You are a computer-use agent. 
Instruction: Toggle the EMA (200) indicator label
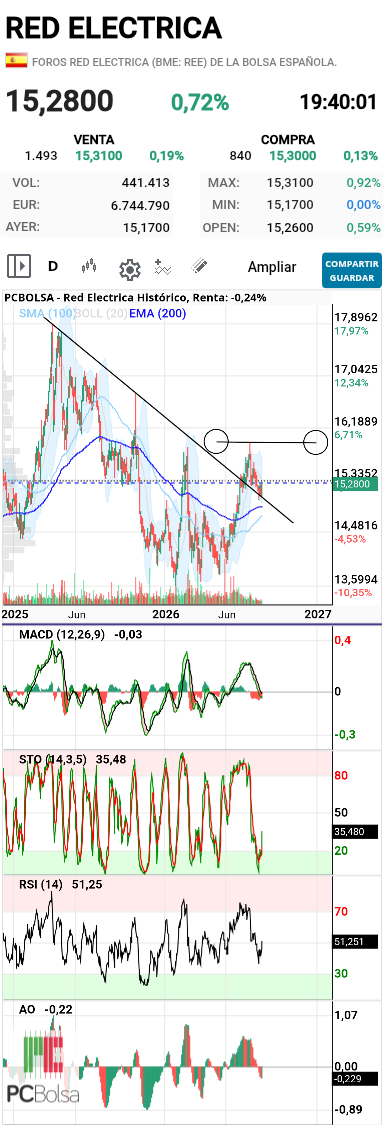(x=158, y=313)
